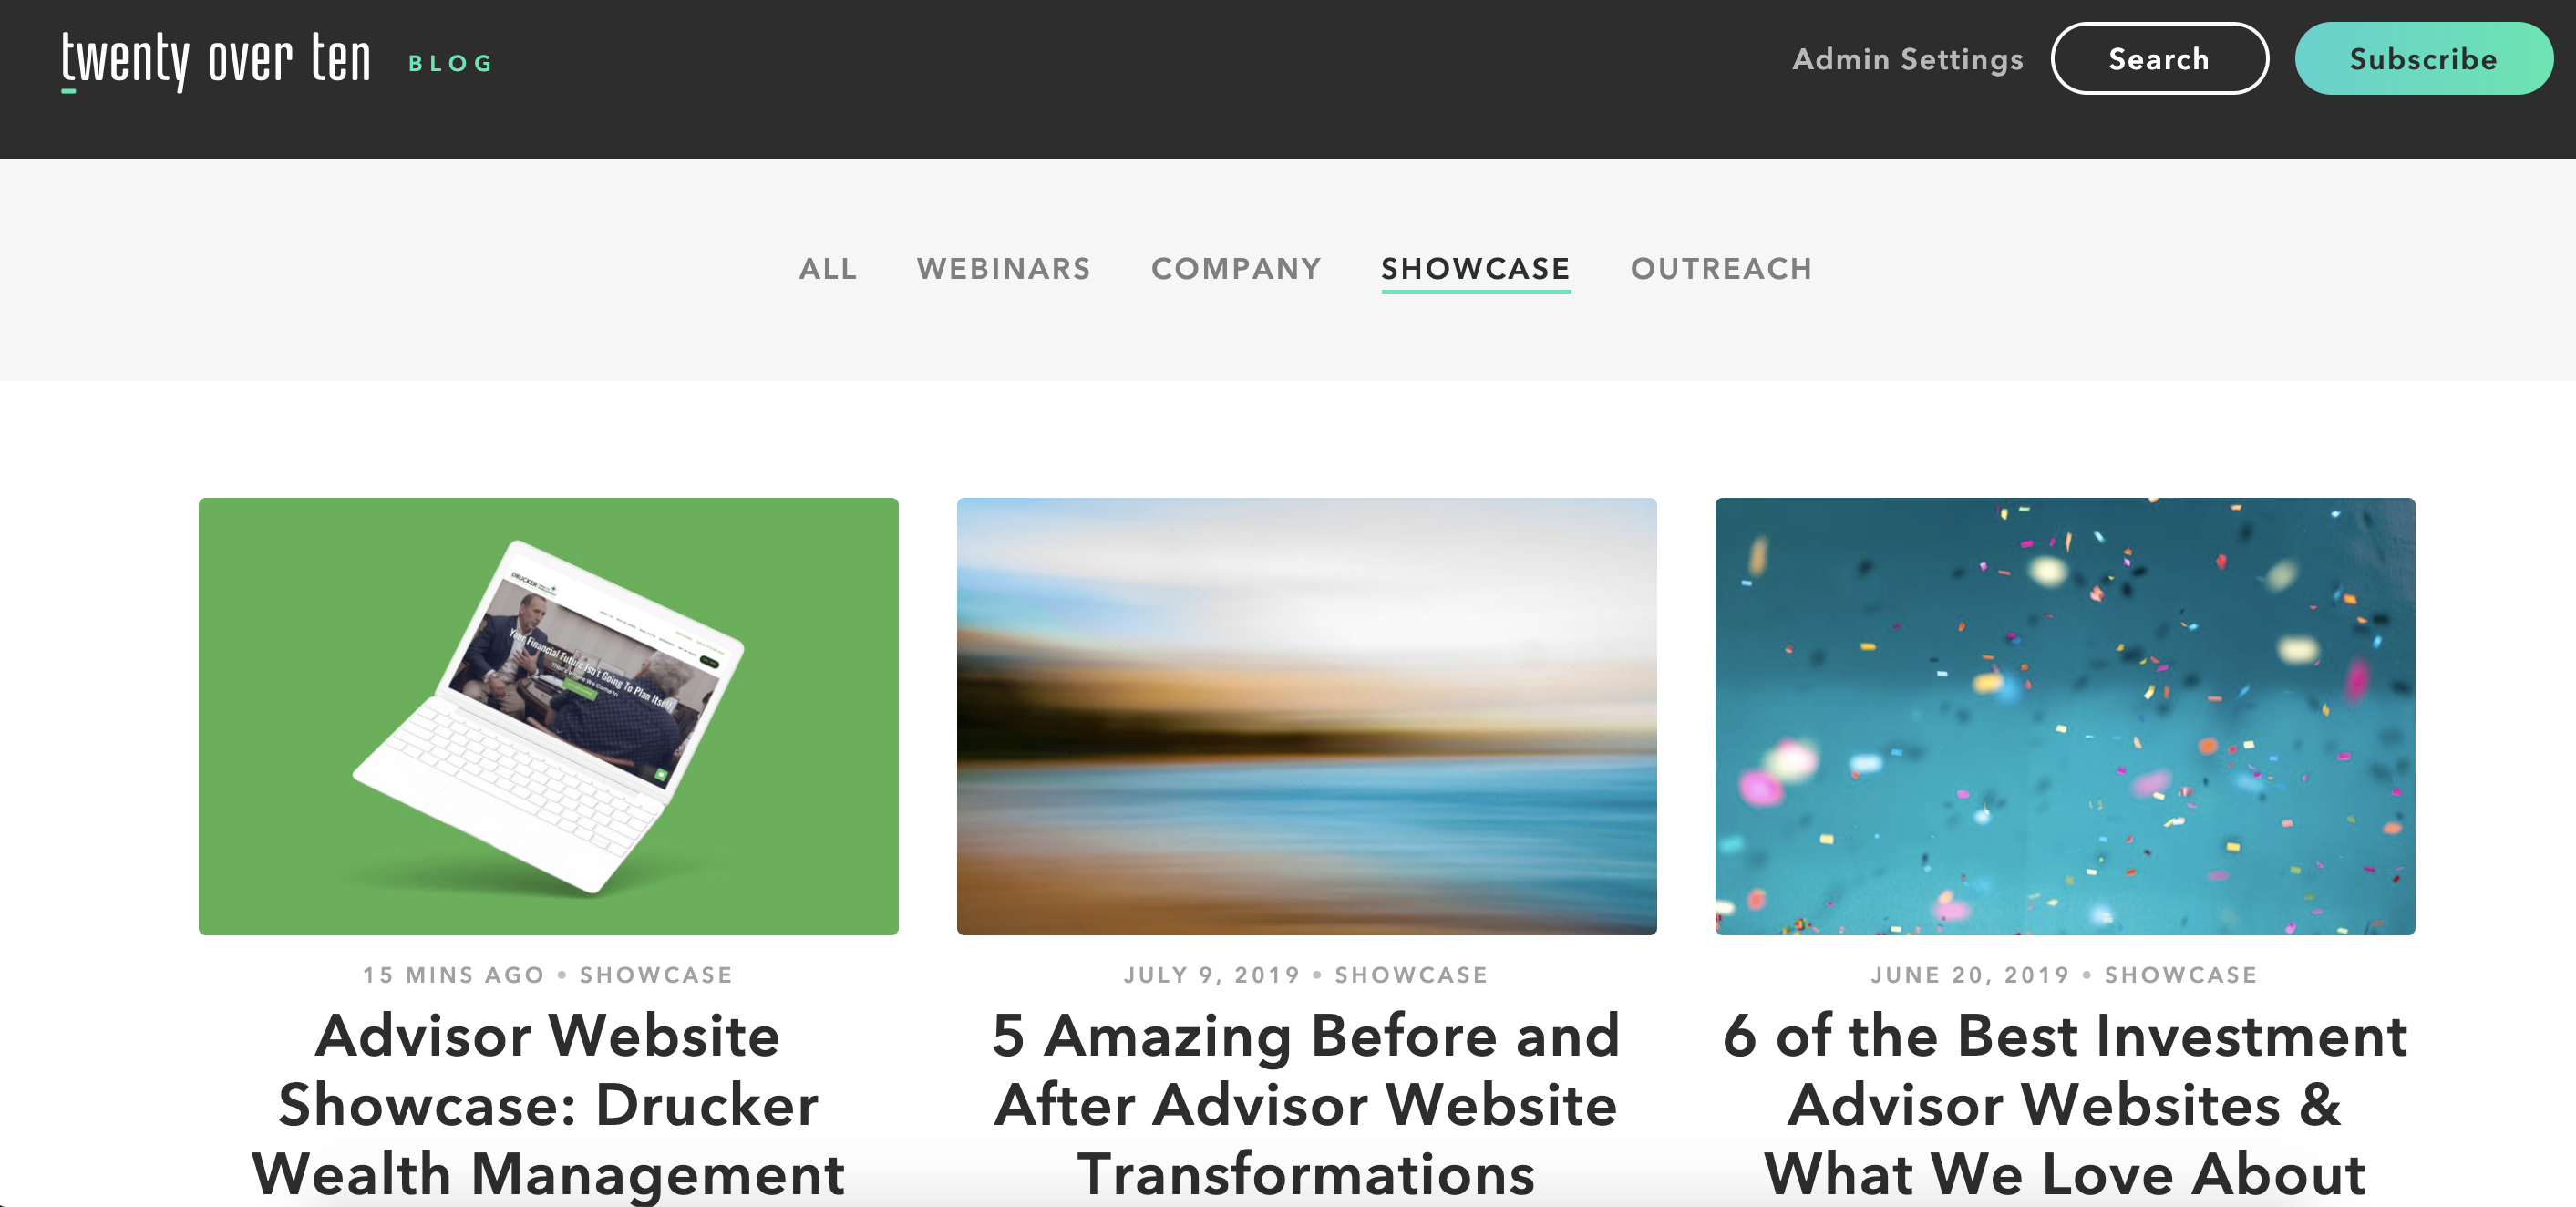Open the green laptop mockup thumbnail
Screen dimensions: 2576x1207
[x=548, y=716]
